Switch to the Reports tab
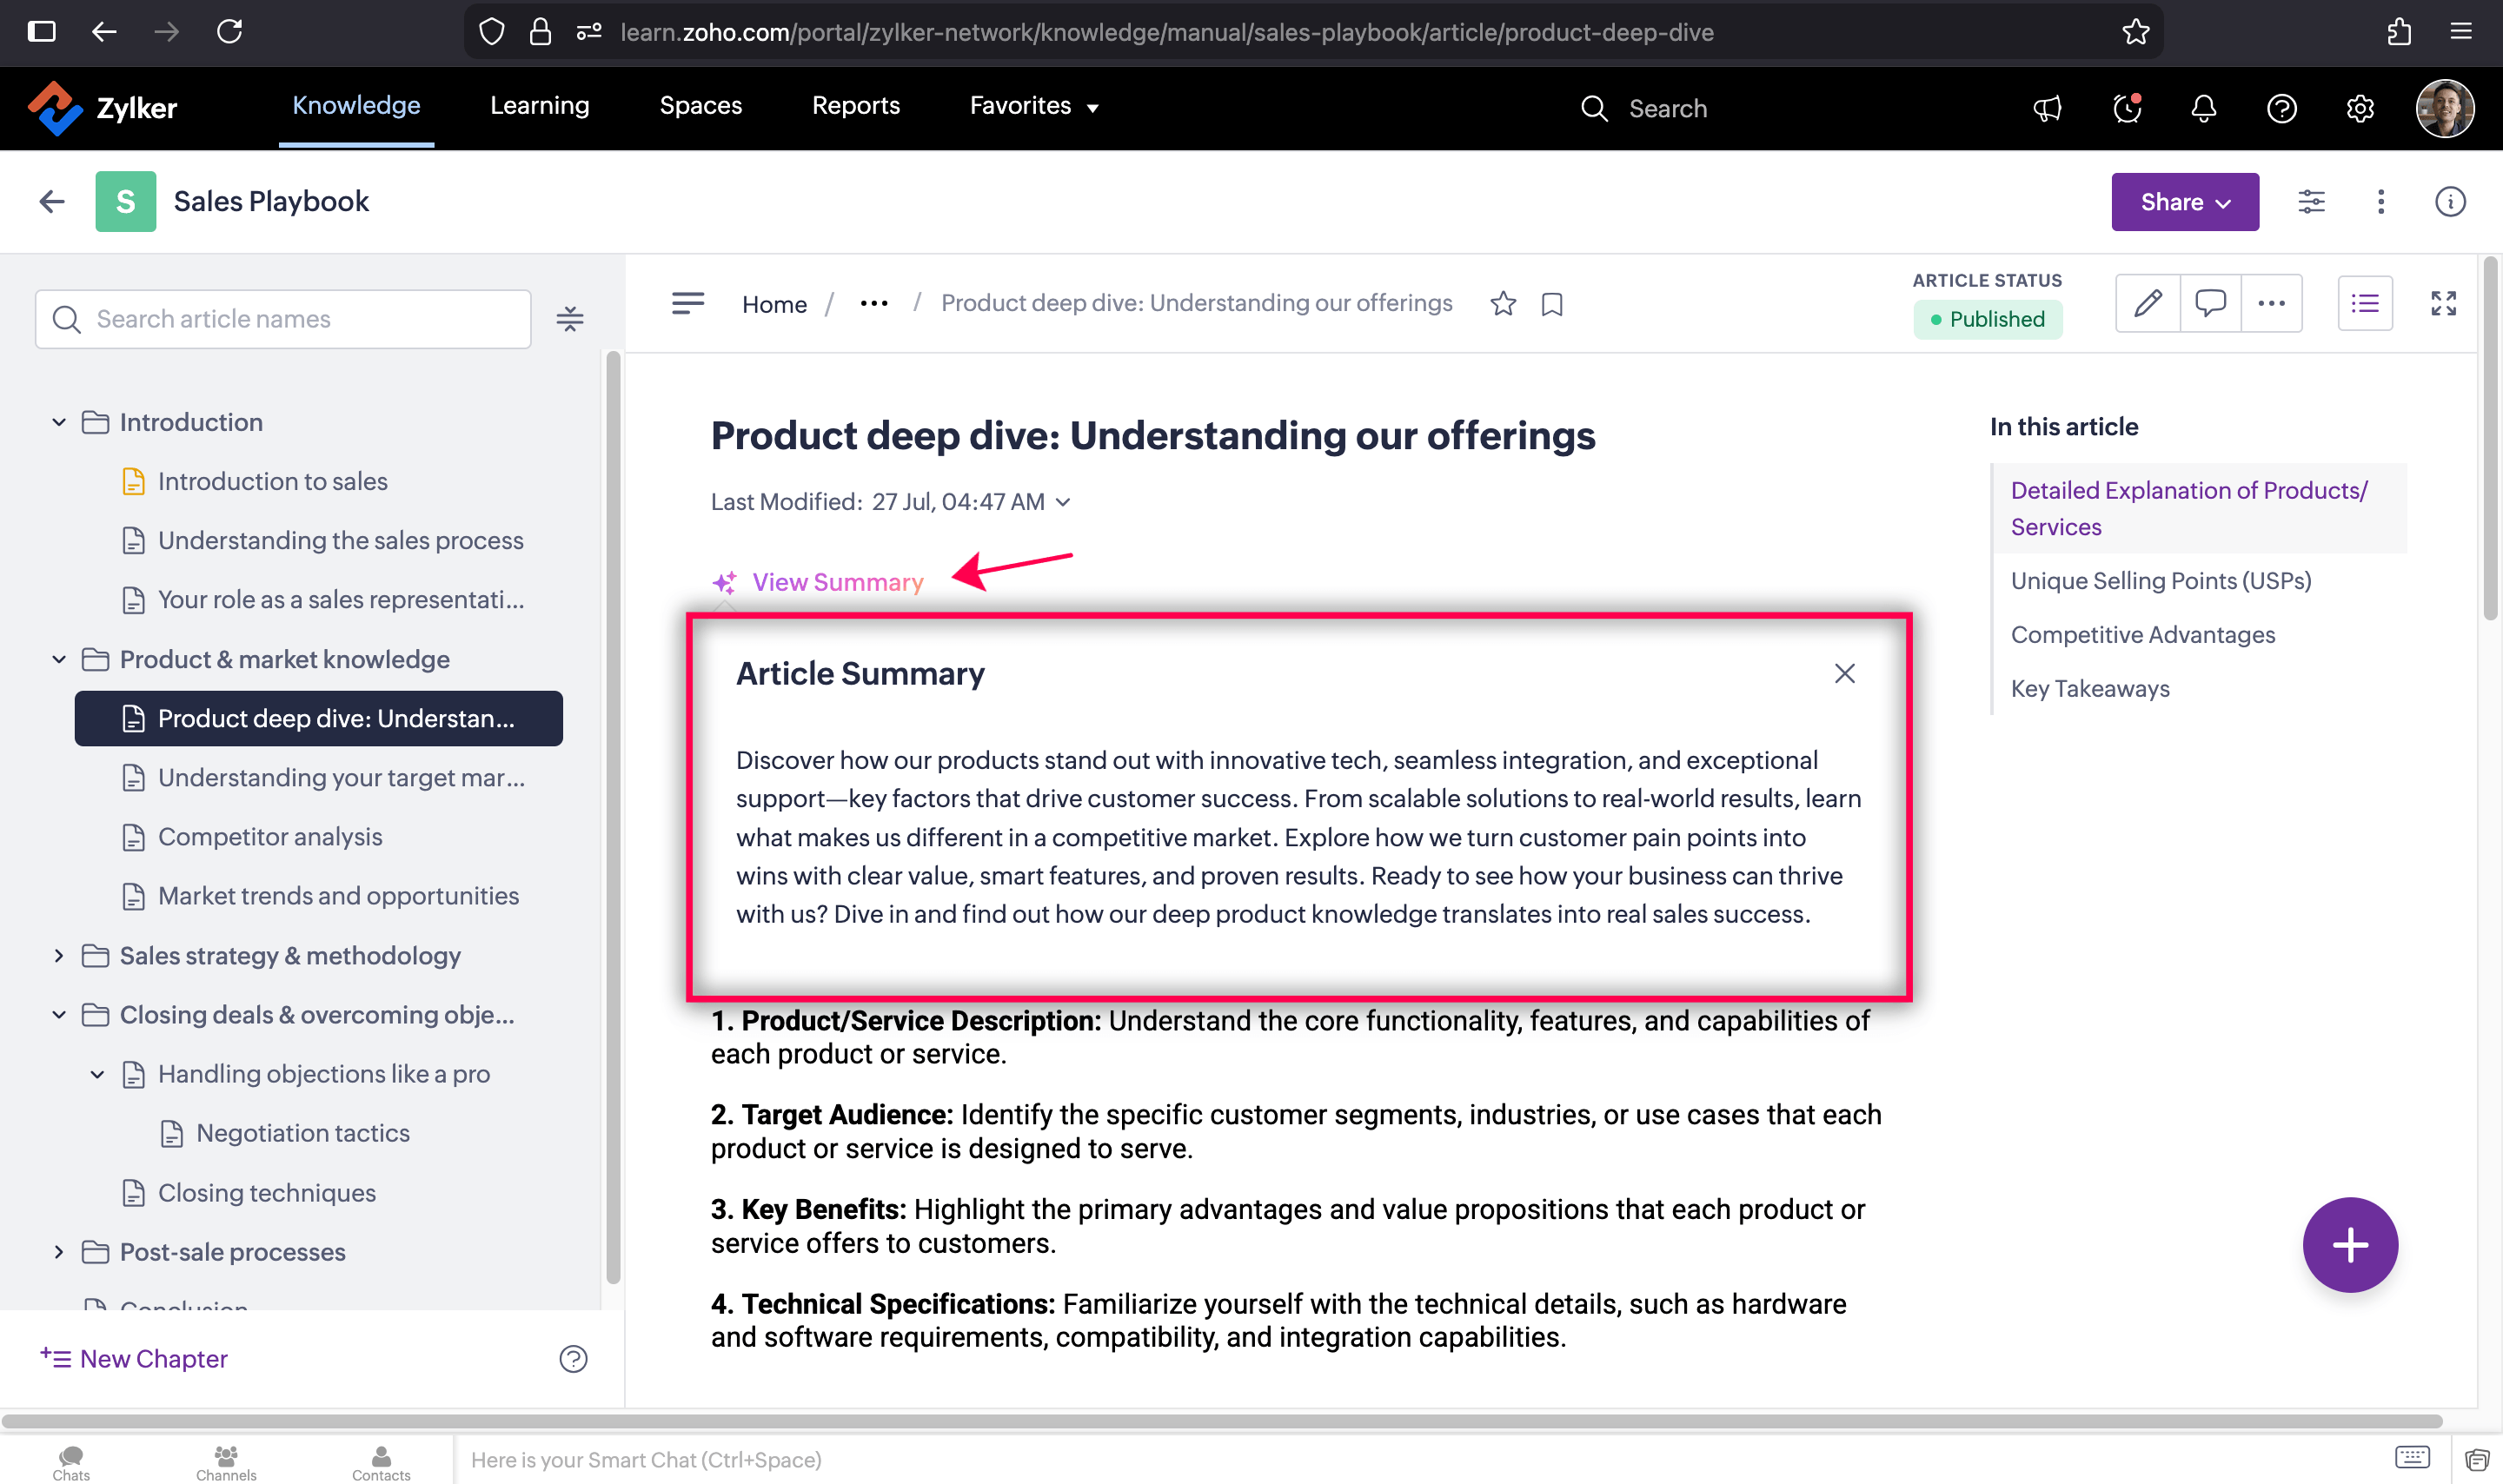This screenshot has height=1484, width=2503. coord(856,106)
